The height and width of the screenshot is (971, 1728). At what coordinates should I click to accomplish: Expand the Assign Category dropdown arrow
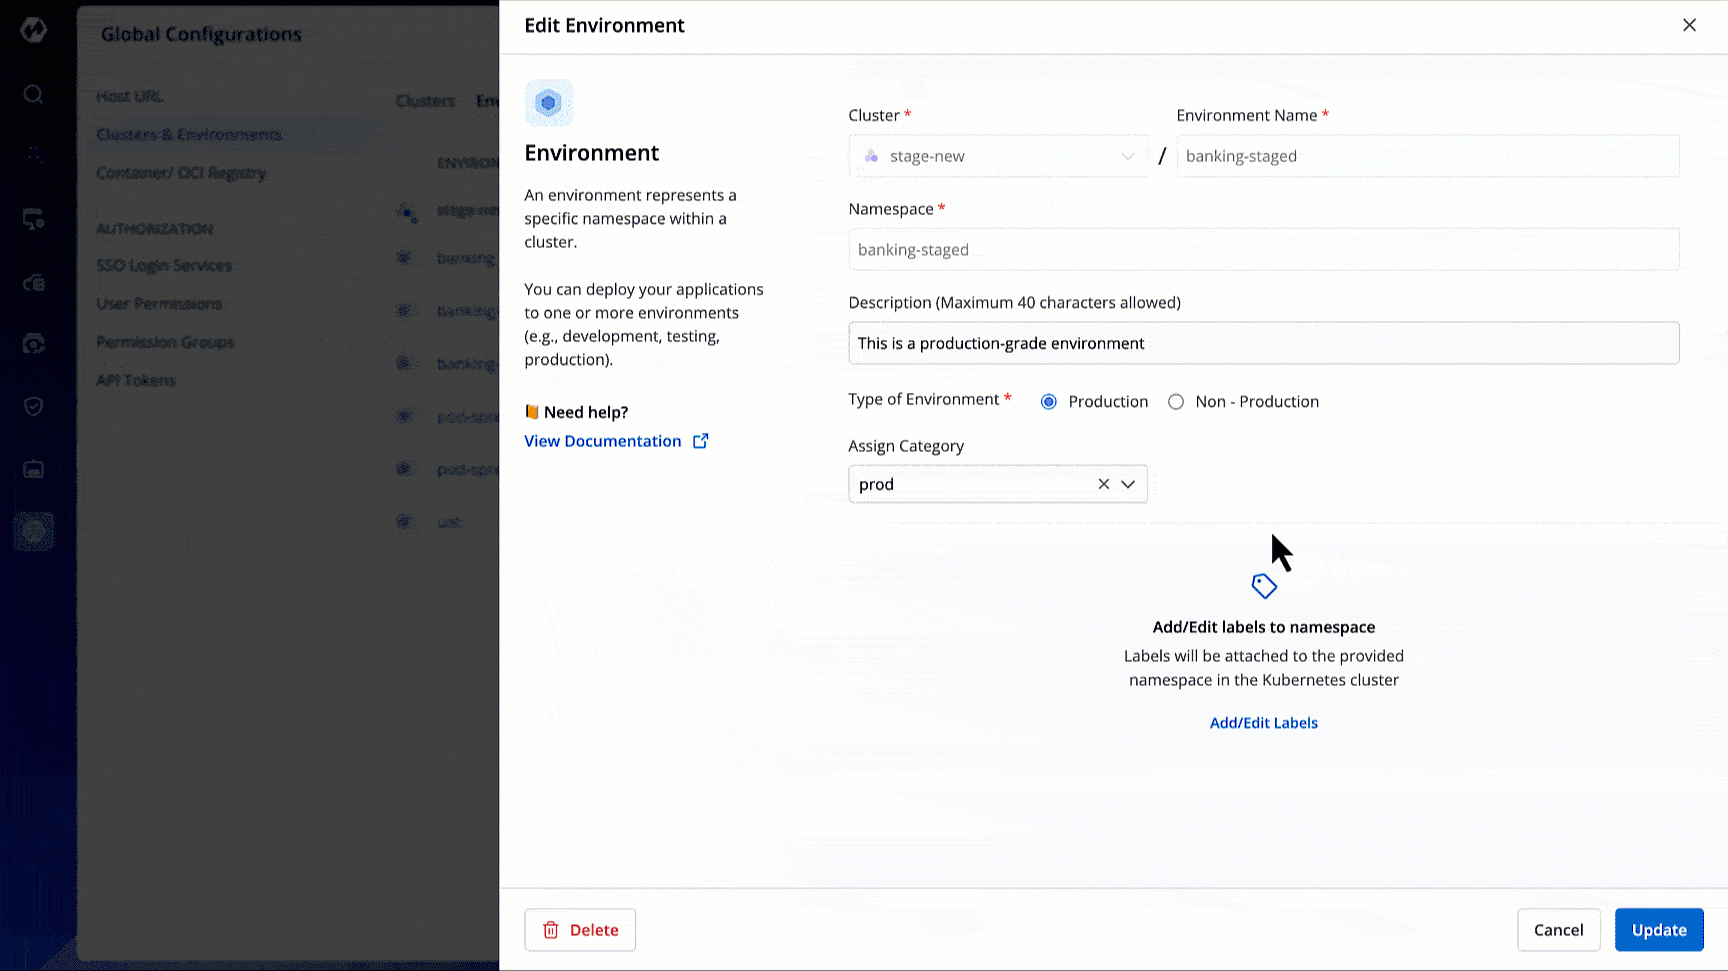coord(1128,484)
